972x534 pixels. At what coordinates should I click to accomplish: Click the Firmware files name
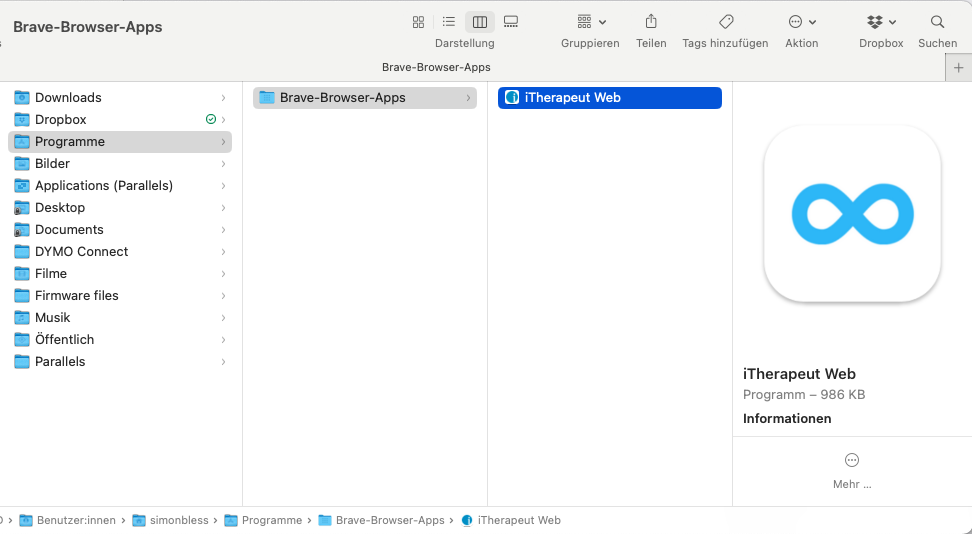(x=77, y=296)
